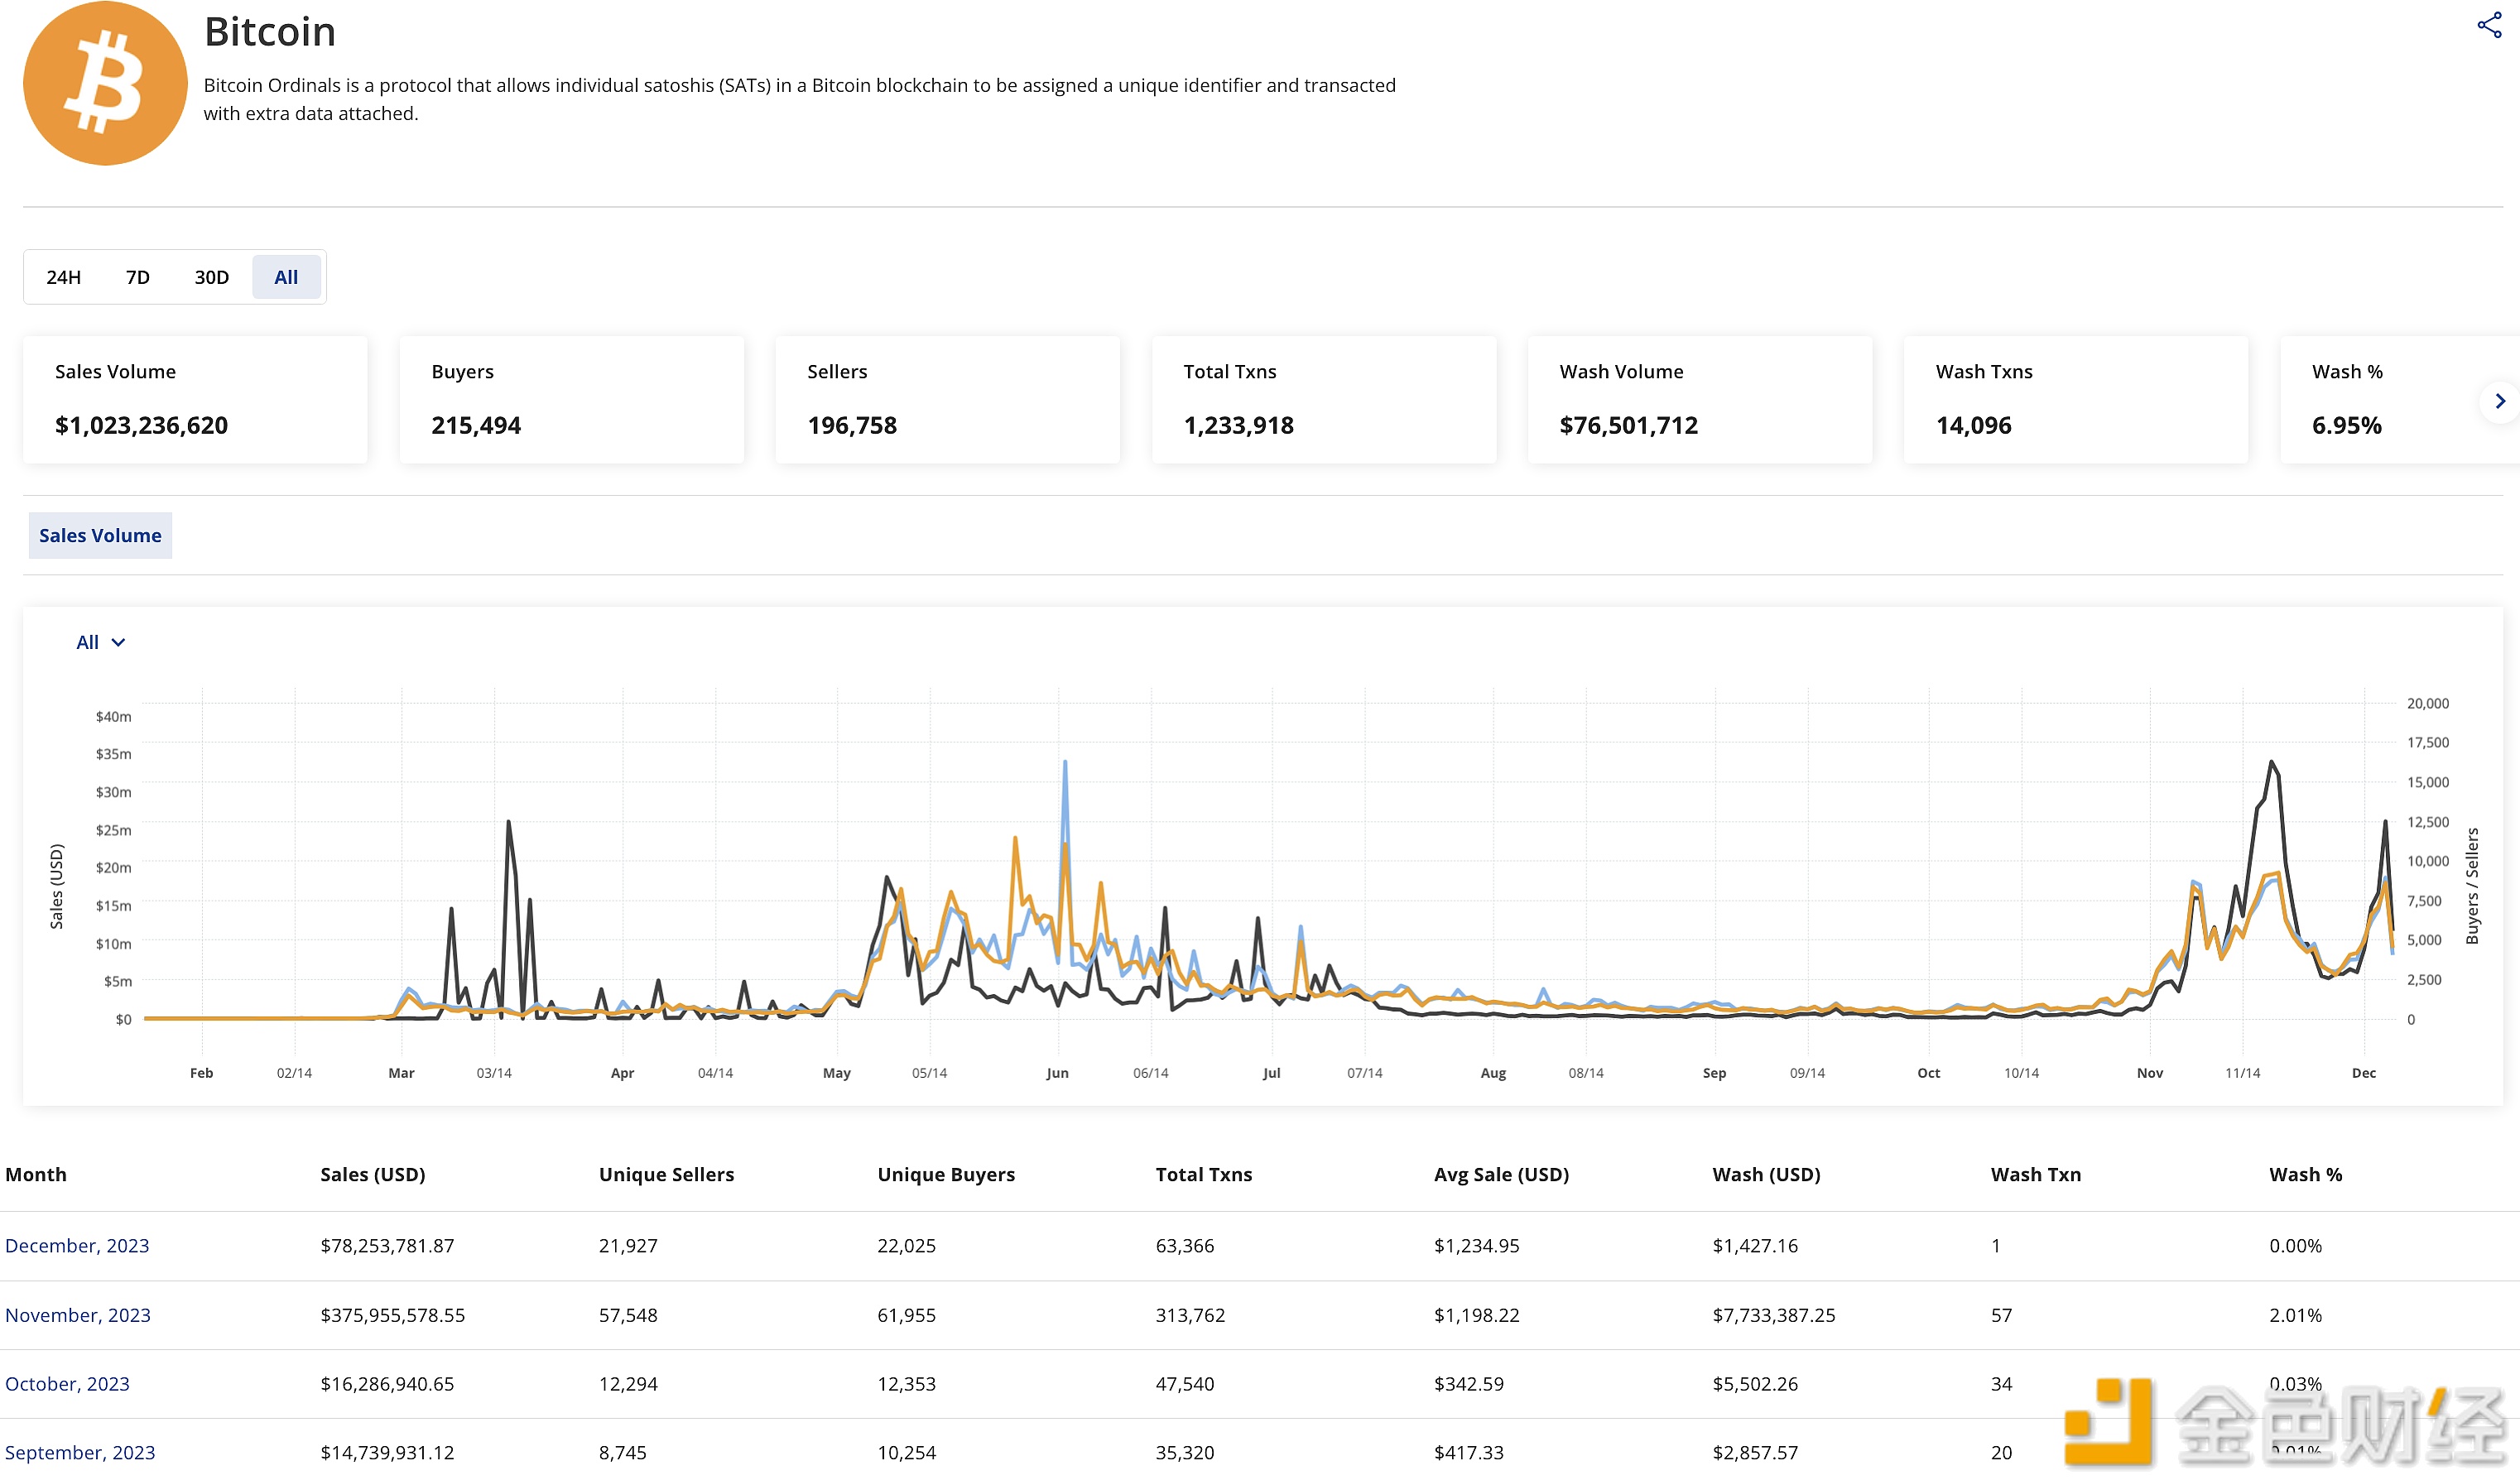Click the Bitcoin logo icon
The height and width of the screenshot is (1480, 2520).
[x=105, y=84]
